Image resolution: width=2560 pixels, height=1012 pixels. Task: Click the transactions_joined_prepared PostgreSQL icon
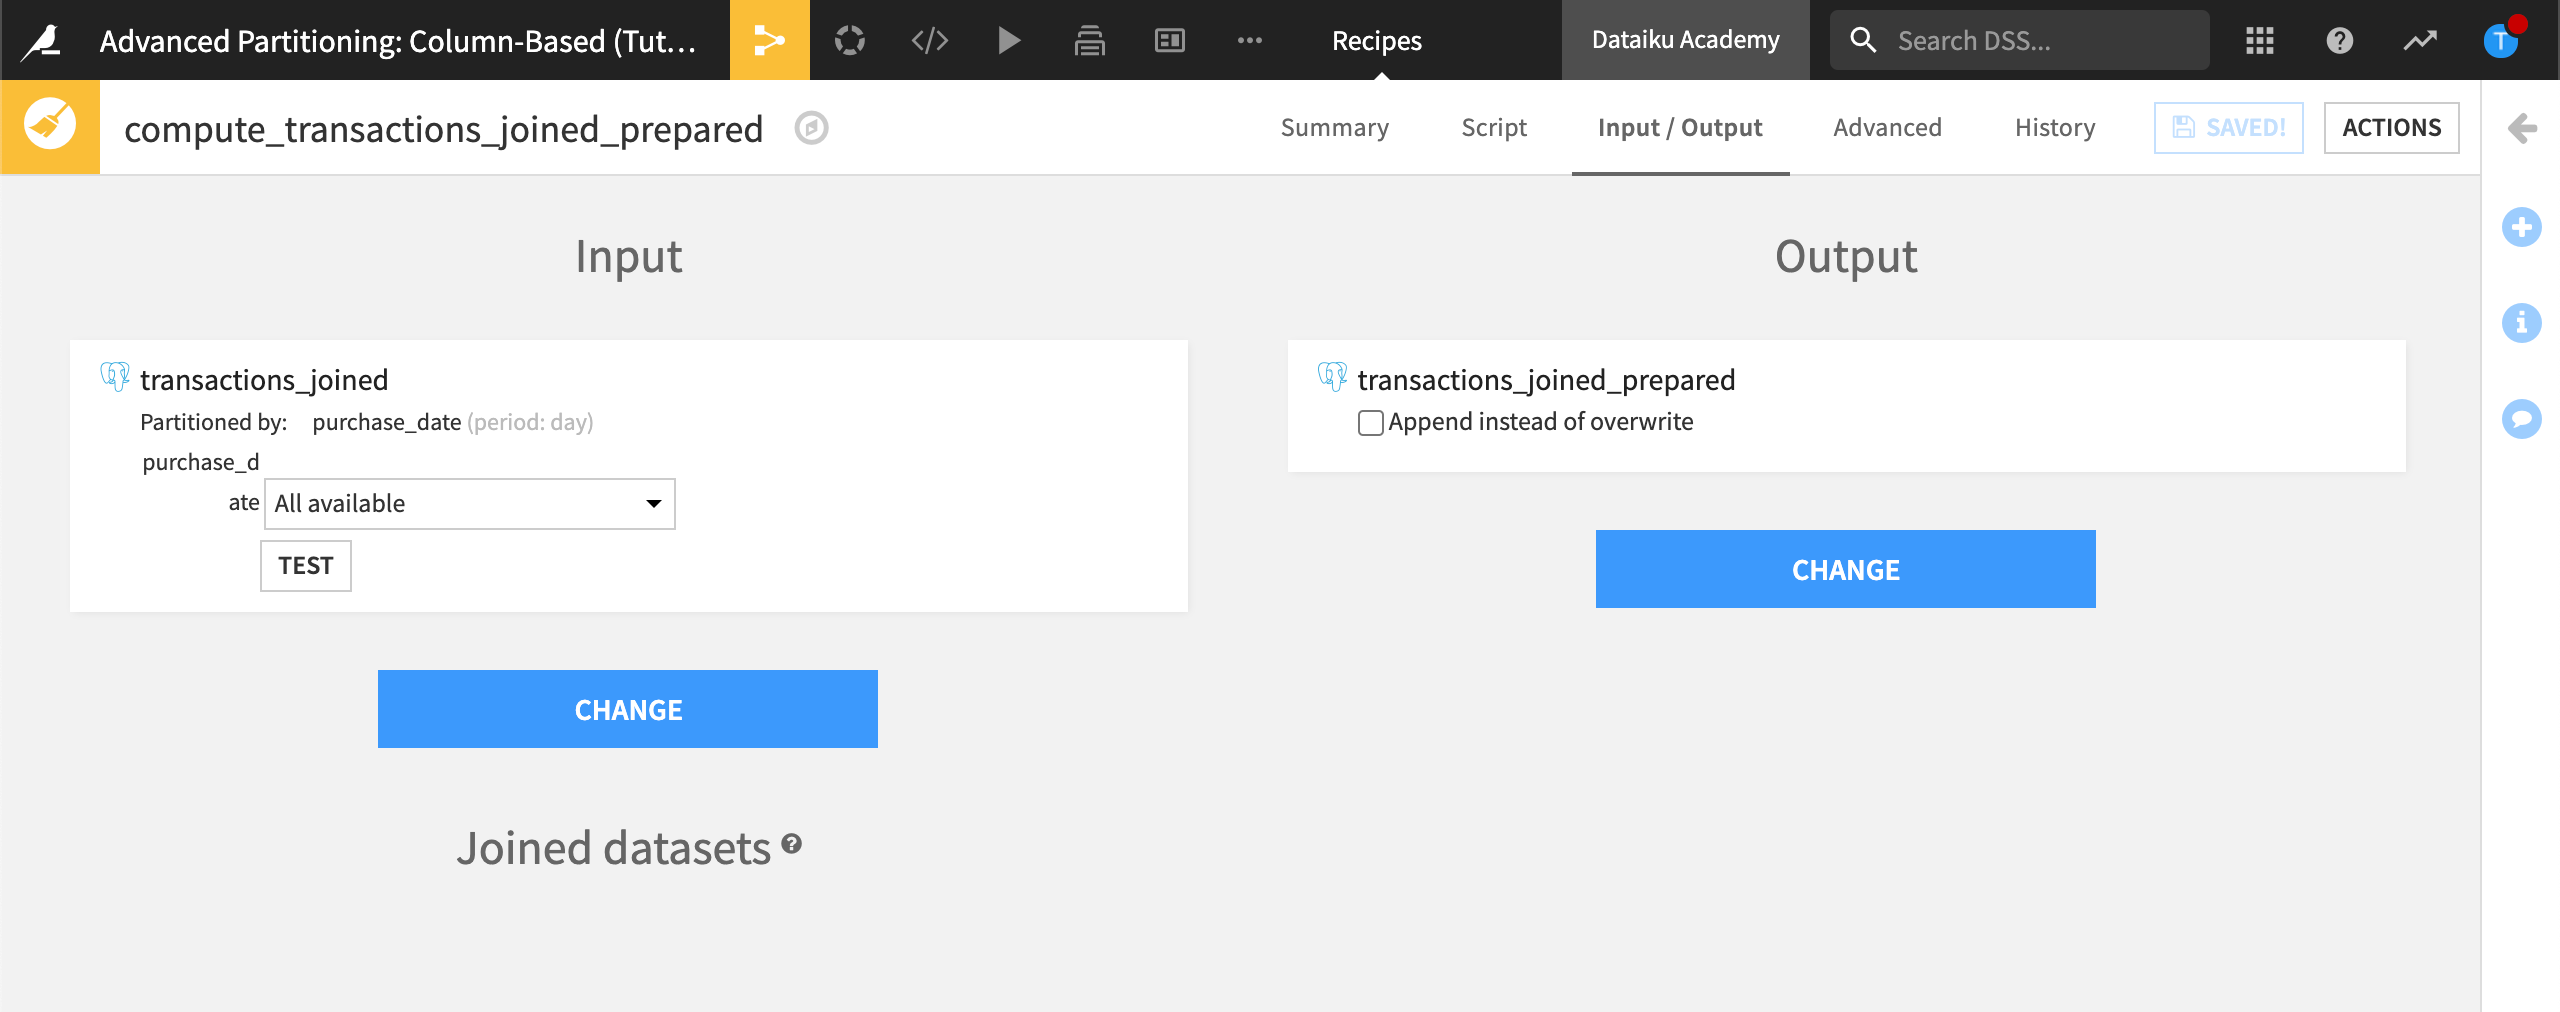[x=1333, y=377]
